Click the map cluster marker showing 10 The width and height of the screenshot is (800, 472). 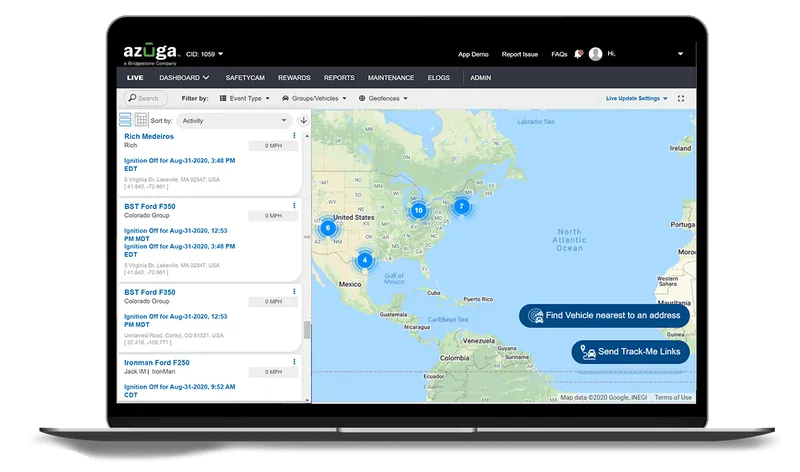(418, 210)
